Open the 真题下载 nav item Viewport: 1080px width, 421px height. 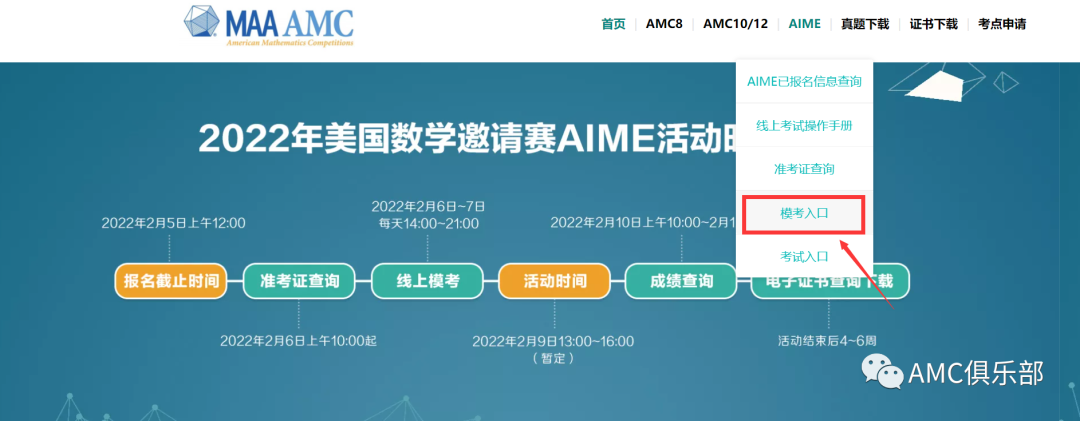(865, 24)
